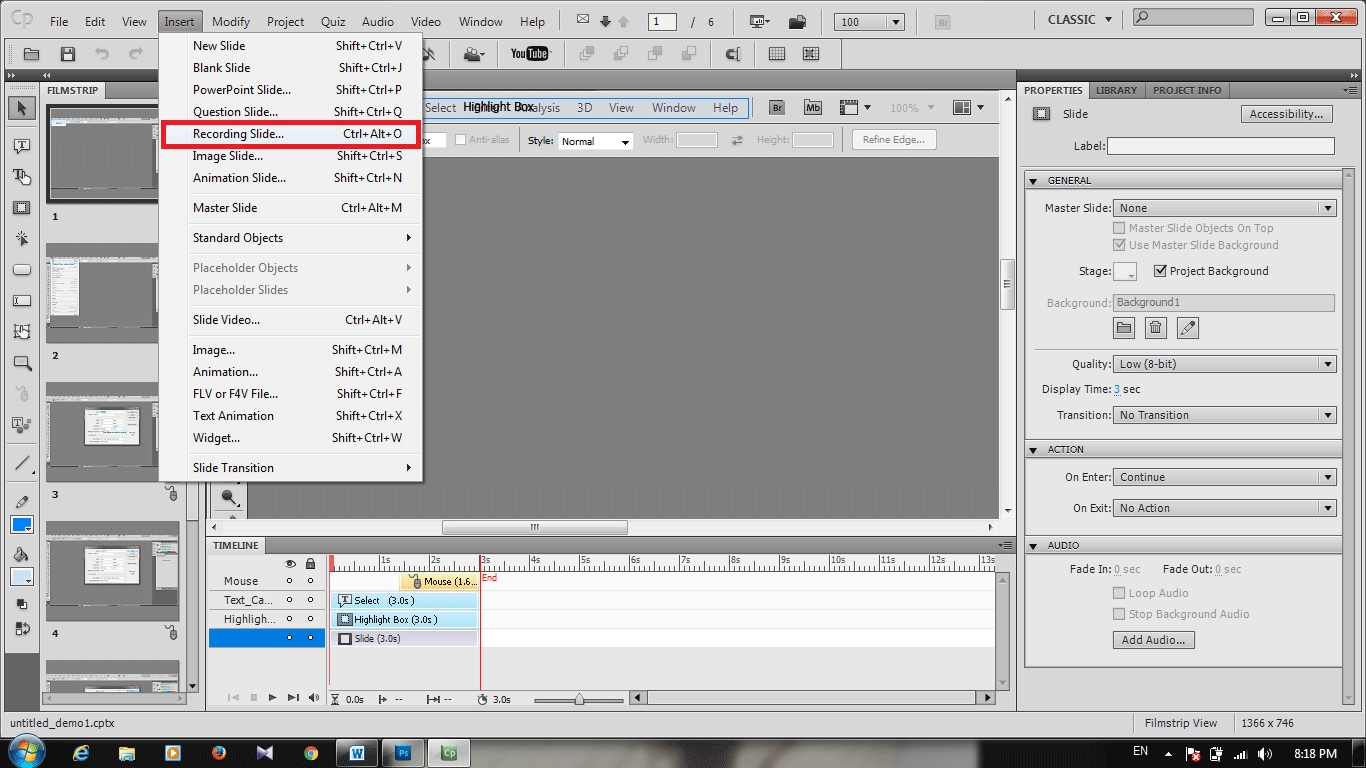Collapse the AUDIO section

(1034, 545)
